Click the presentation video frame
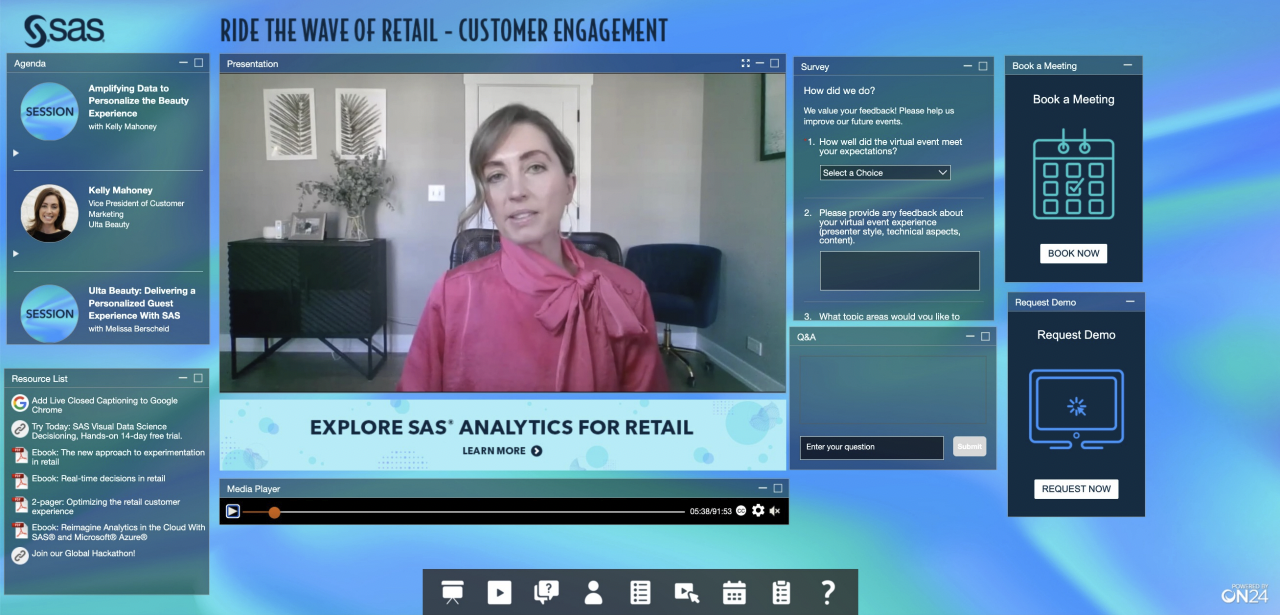The width and height of the screenshot is (1280, 615). [x=503, y=232]
